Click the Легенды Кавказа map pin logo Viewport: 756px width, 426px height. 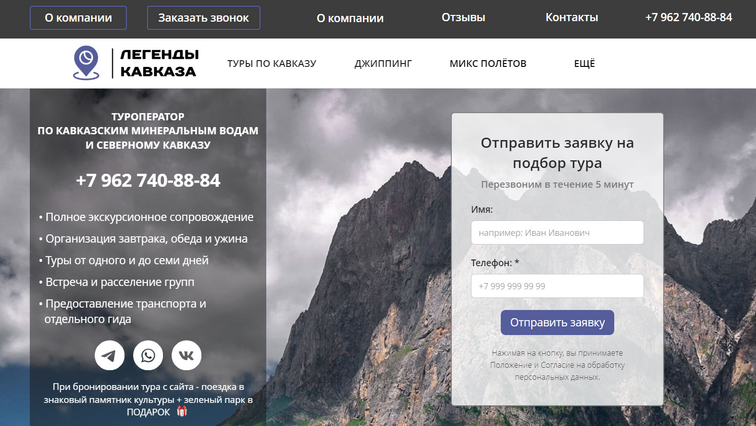[x=86, y=63]
